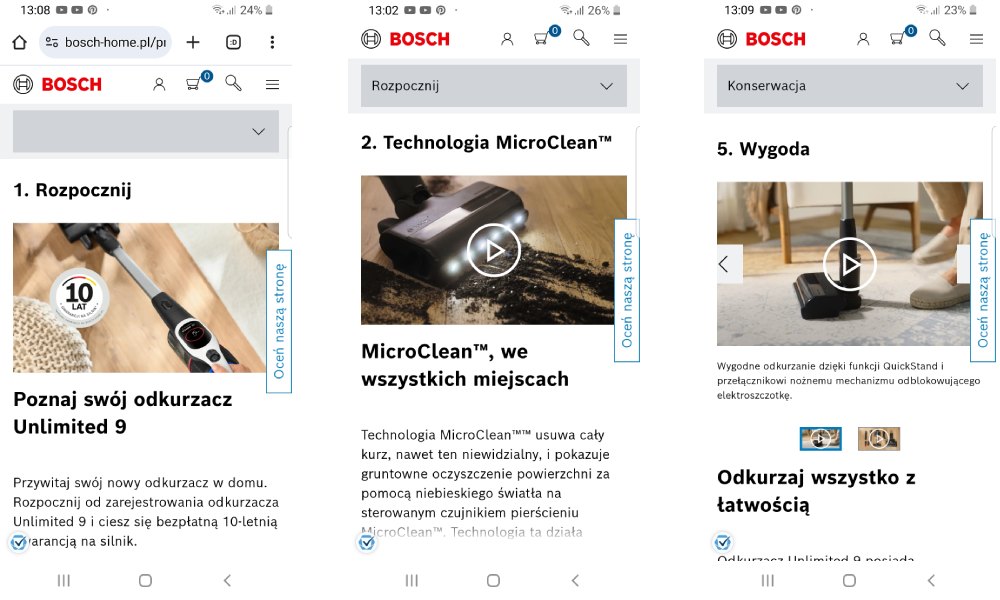Expand the Rozpocznij section dropdown
The width and height of the screenshot is (1000, 600).
(493, 86)
